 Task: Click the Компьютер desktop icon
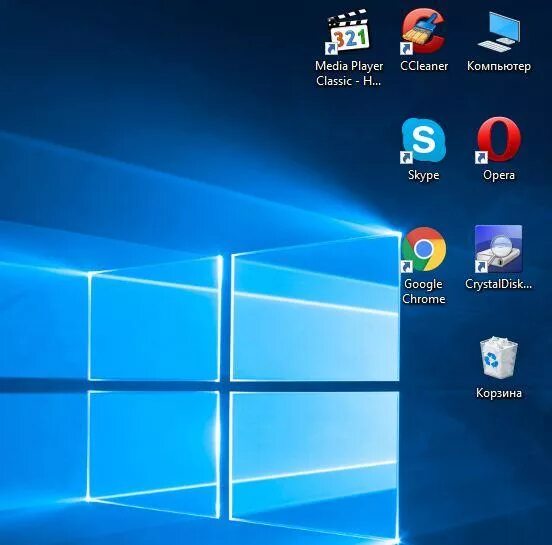(498, 32)
